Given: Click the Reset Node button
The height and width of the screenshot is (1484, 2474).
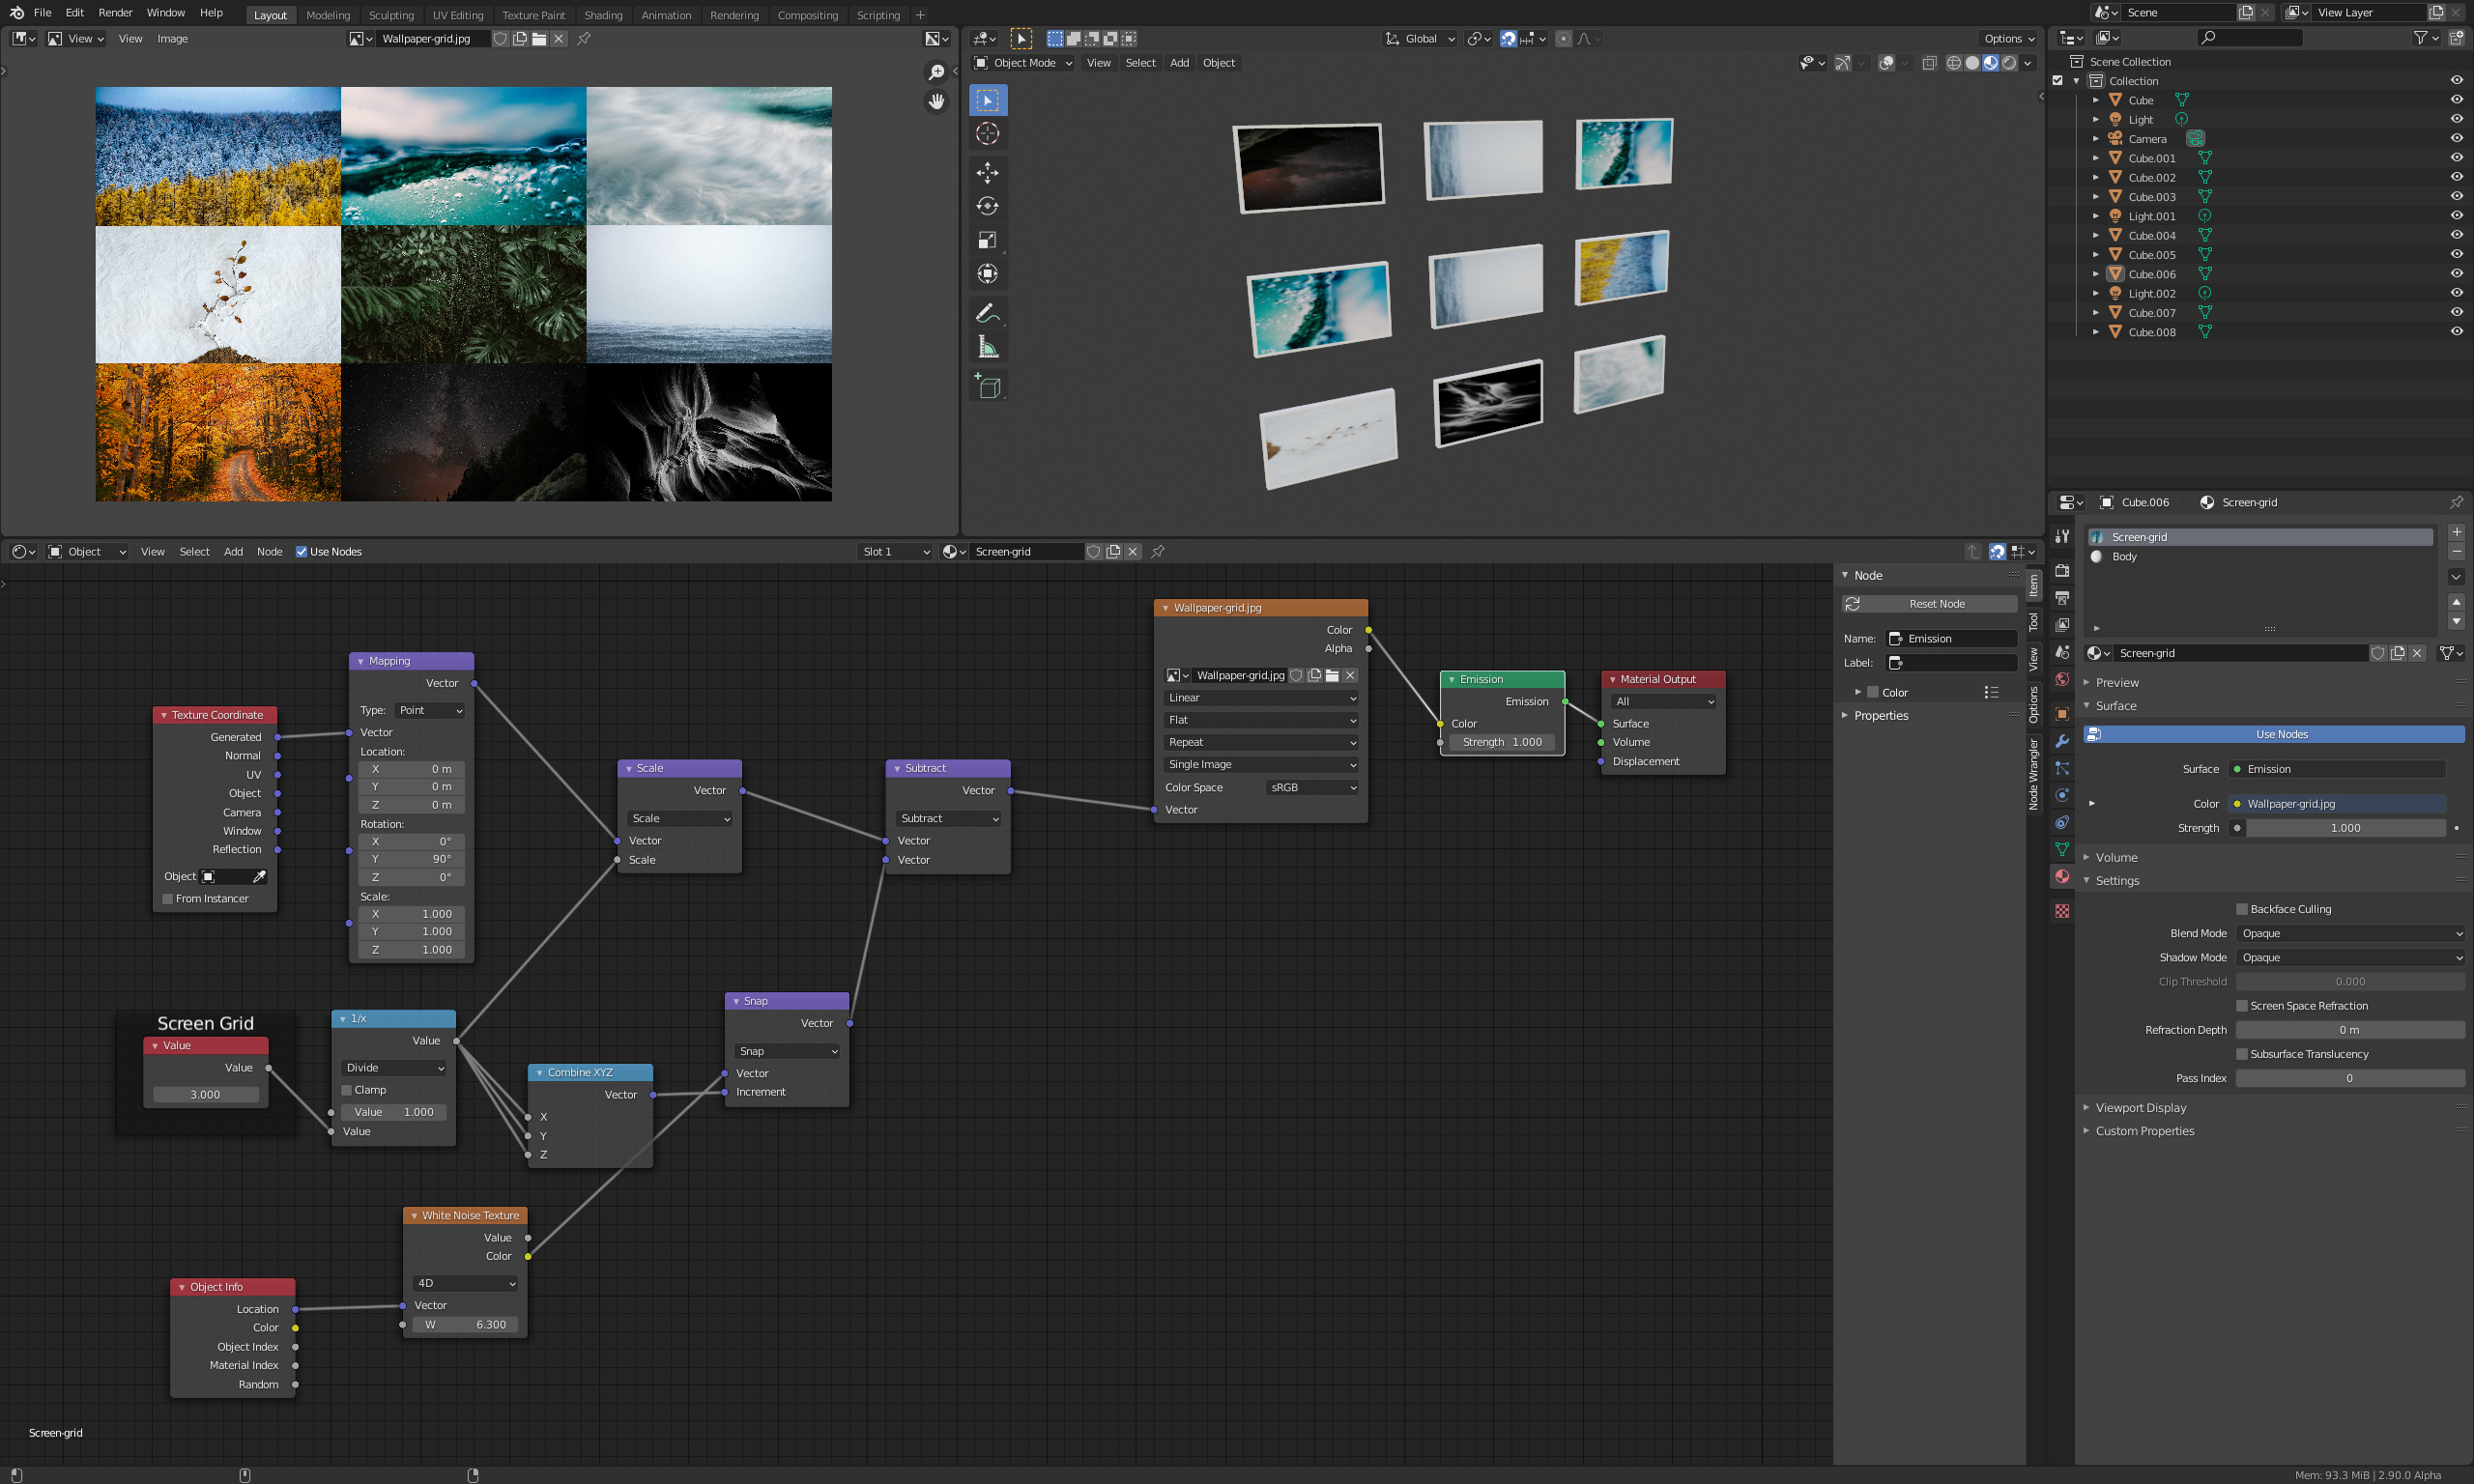Looking at the screenshot, I should pos(1930,604).
